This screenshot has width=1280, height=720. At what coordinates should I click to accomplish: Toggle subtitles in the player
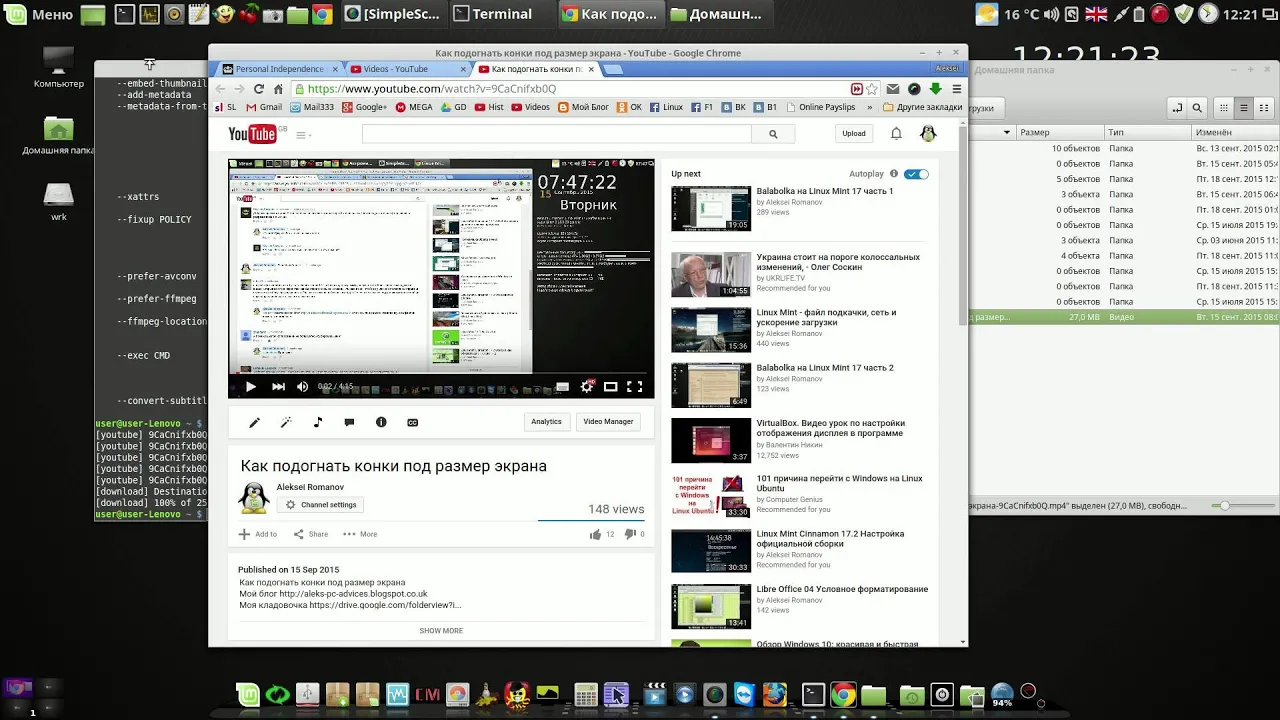tap(562, 387)
